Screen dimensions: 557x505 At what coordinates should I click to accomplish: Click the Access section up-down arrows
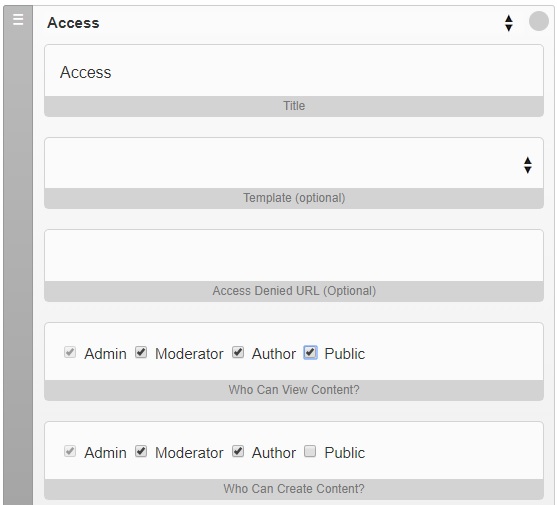click(x=509, y=23)
